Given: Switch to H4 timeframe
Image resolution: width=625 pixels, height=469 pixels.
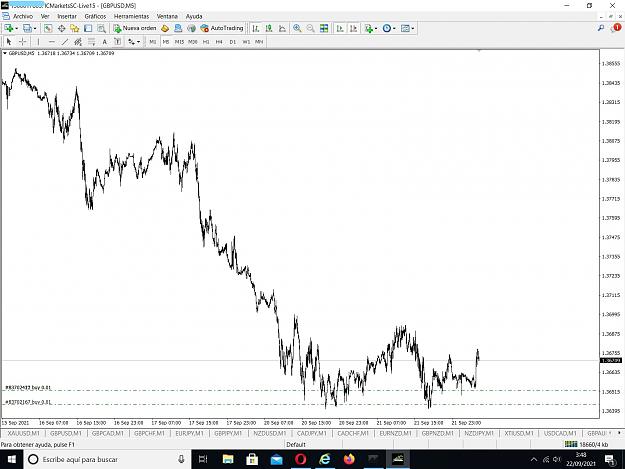Looking at the screenshot, I should tap(219, 41).
